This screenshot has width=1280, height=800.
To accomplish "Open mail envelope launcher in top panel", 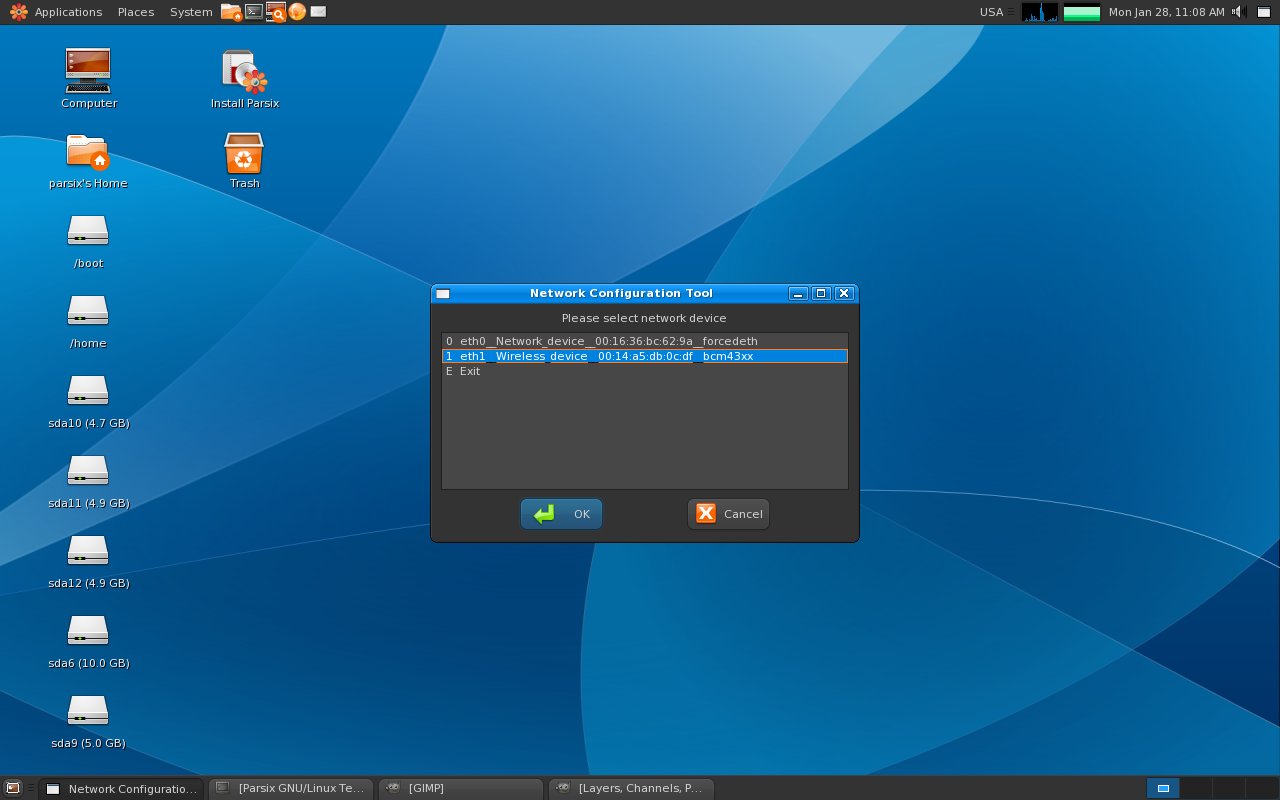I will [318, 12].
